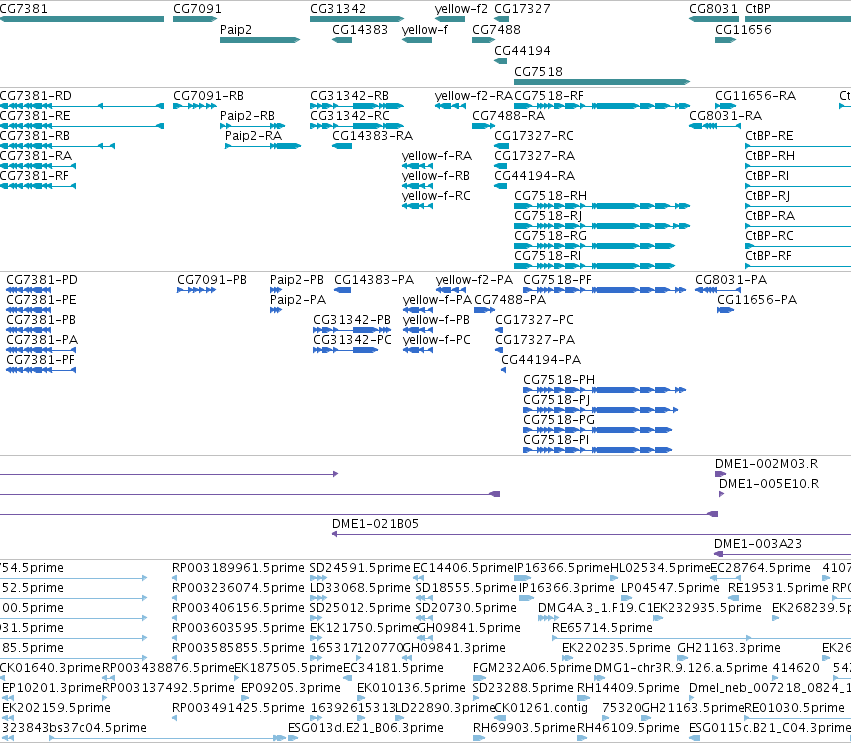
Task: Open protein CG44194-PA
Action: click(541, 360)
